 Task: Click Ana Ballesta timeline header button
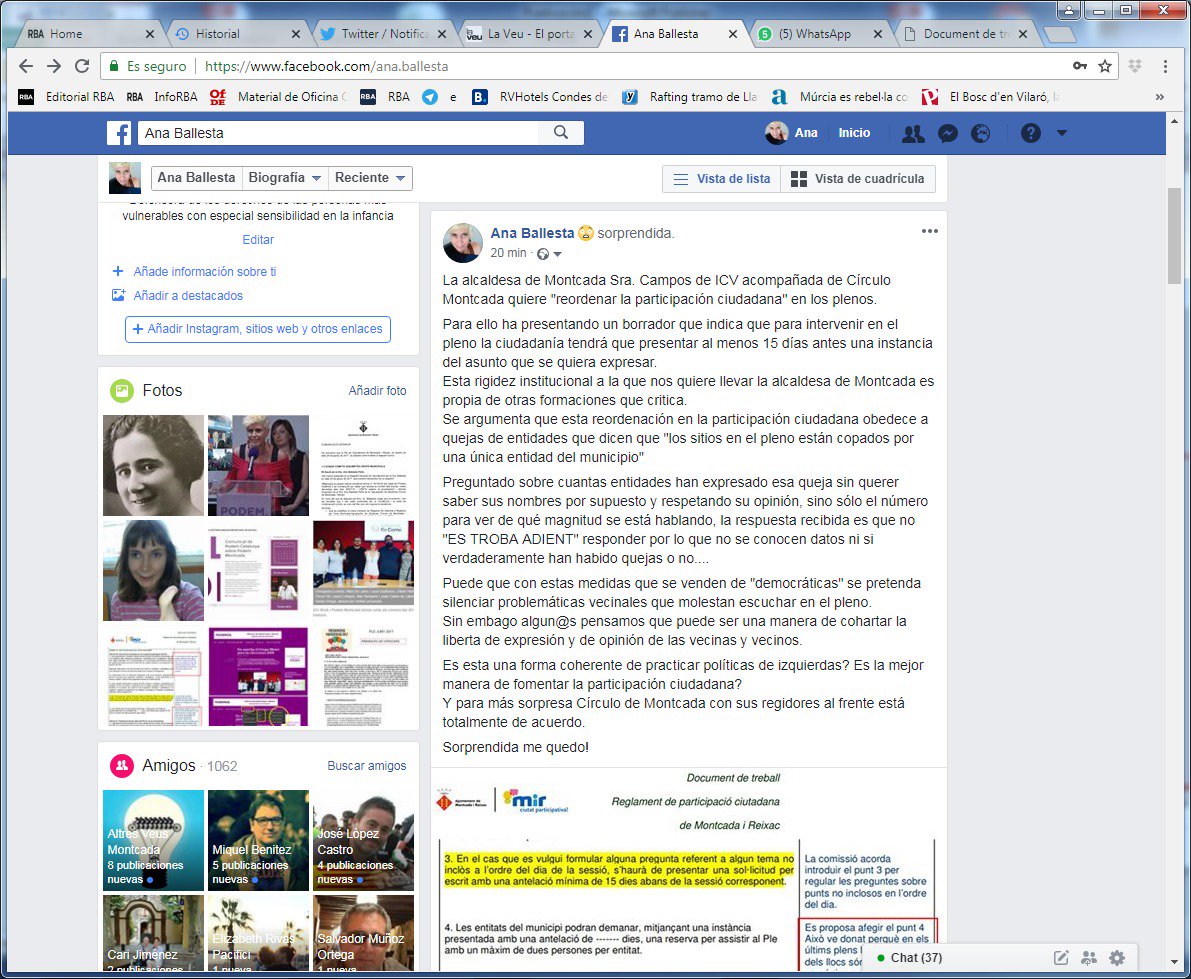(196, 178)
